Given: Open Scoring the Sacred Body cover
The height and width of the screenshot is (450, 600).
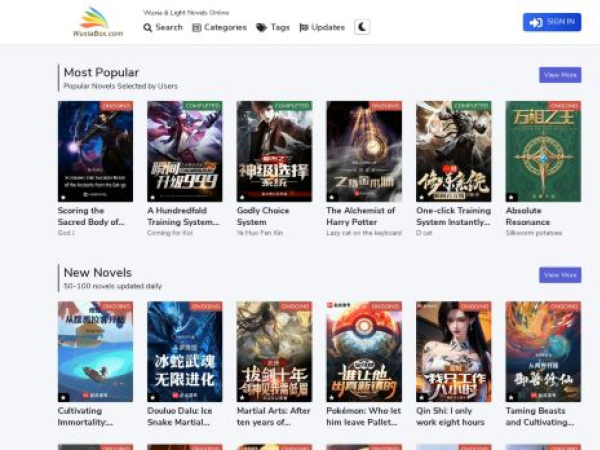Looking at the screenshot, I should [95, 151].
